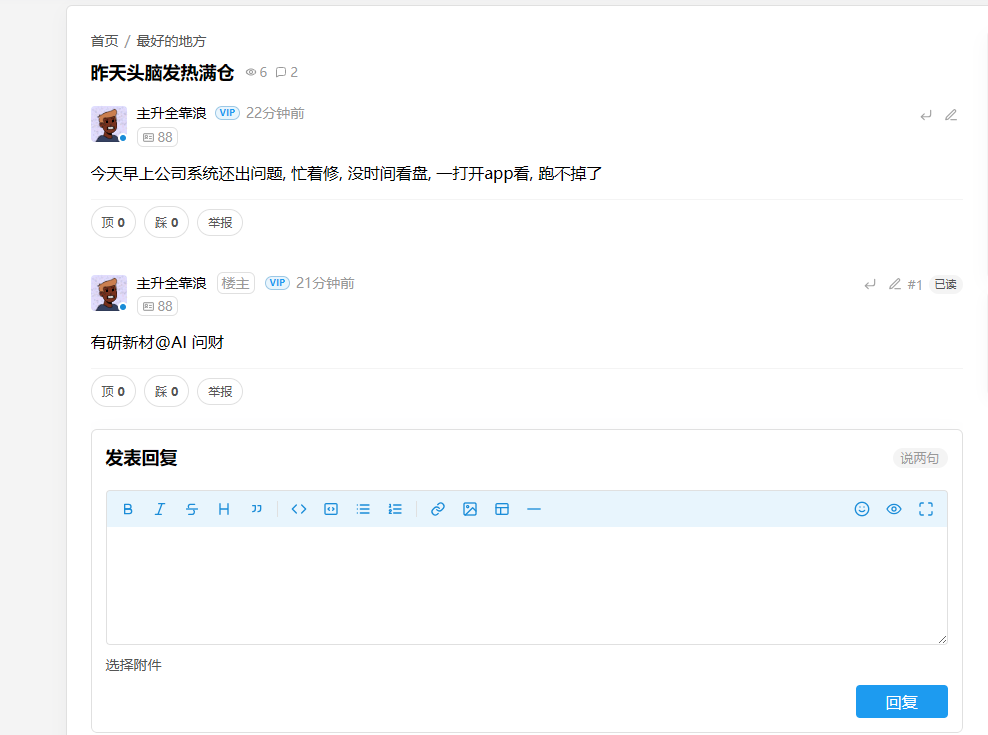Downvote second post with 踩 button
The width and height of the screenshot is (988, 735).
166,391
